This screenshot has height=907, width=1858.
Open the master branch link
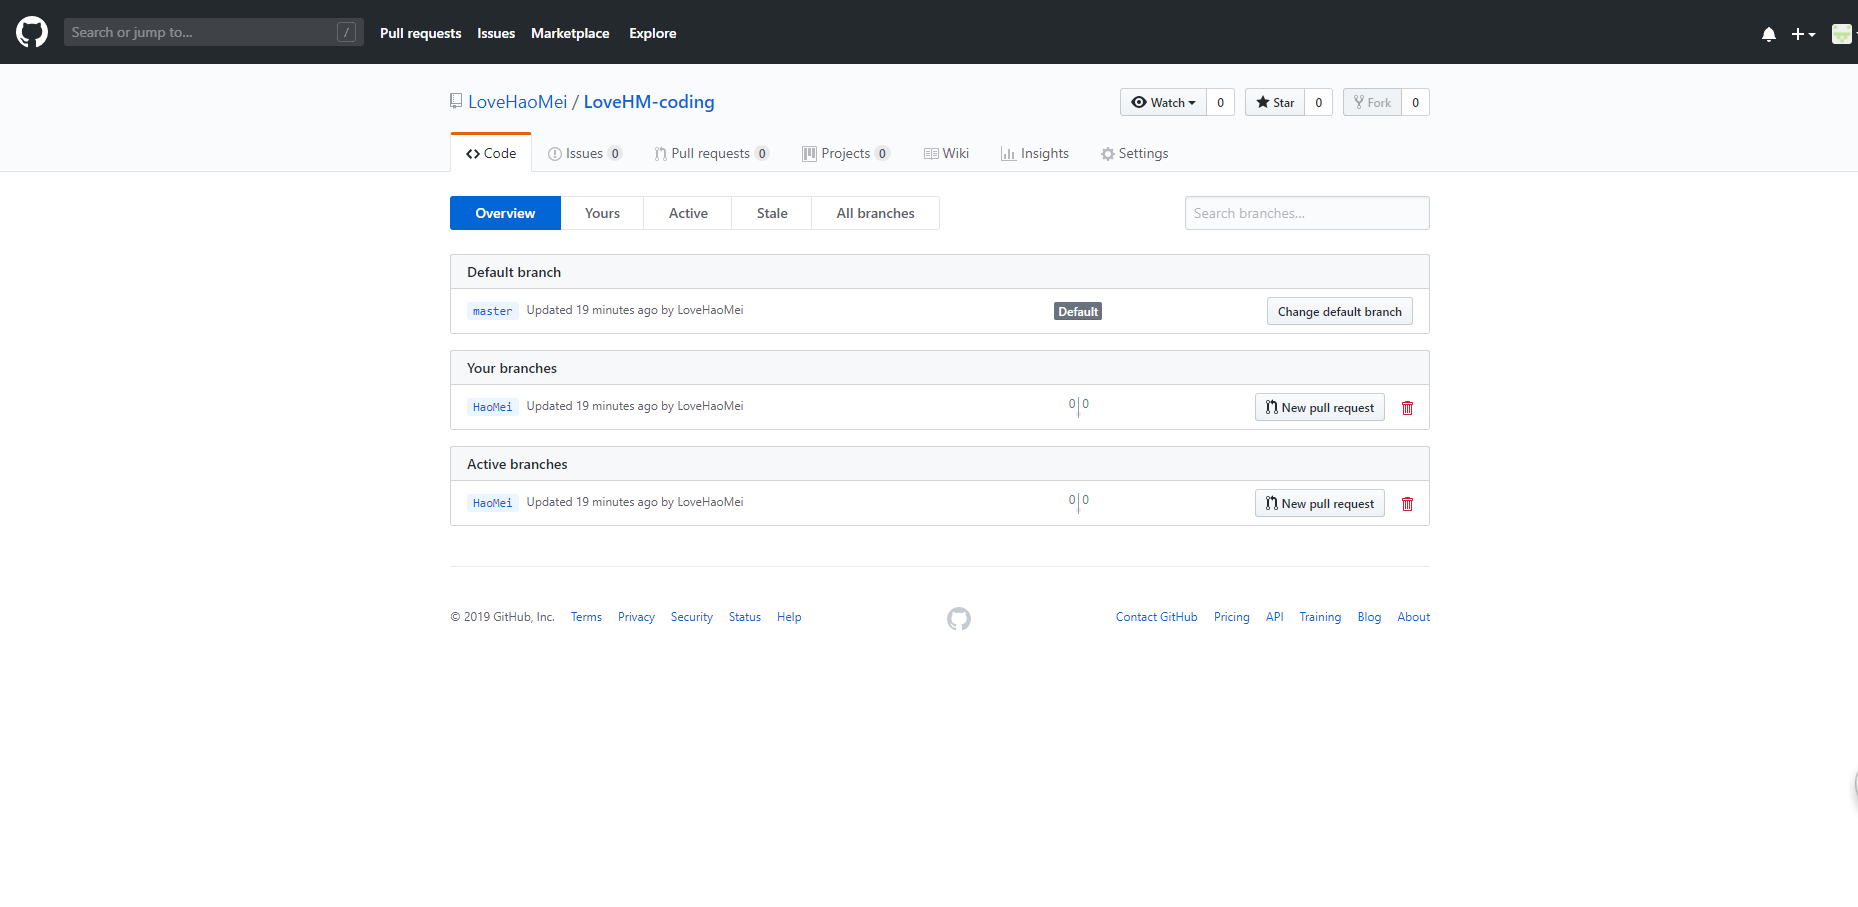(x=492, y=311)
